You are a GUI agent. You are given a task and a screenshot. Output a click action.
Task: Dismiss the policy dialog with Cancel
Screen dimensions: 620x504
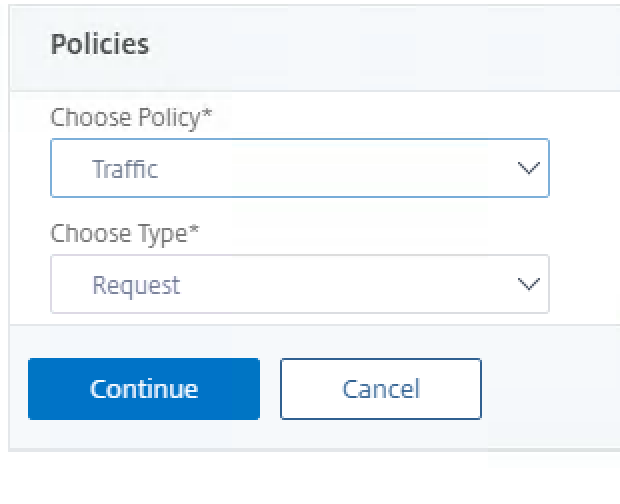(x=380, y=388)
